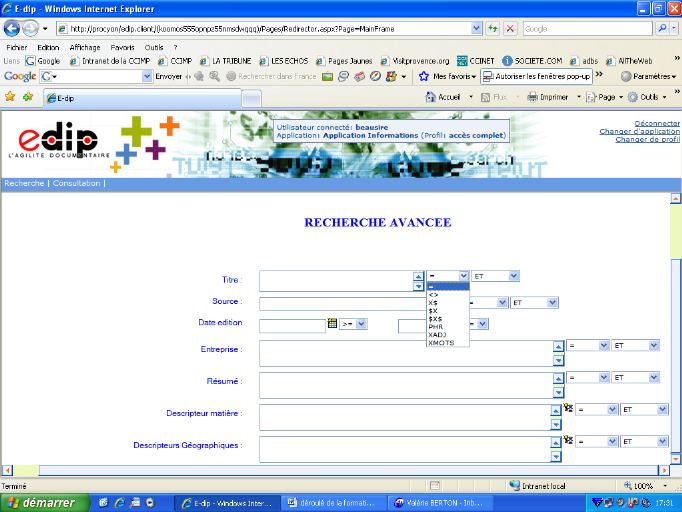
Task: Open the CCINET favorites link
Action: [475, 61]
